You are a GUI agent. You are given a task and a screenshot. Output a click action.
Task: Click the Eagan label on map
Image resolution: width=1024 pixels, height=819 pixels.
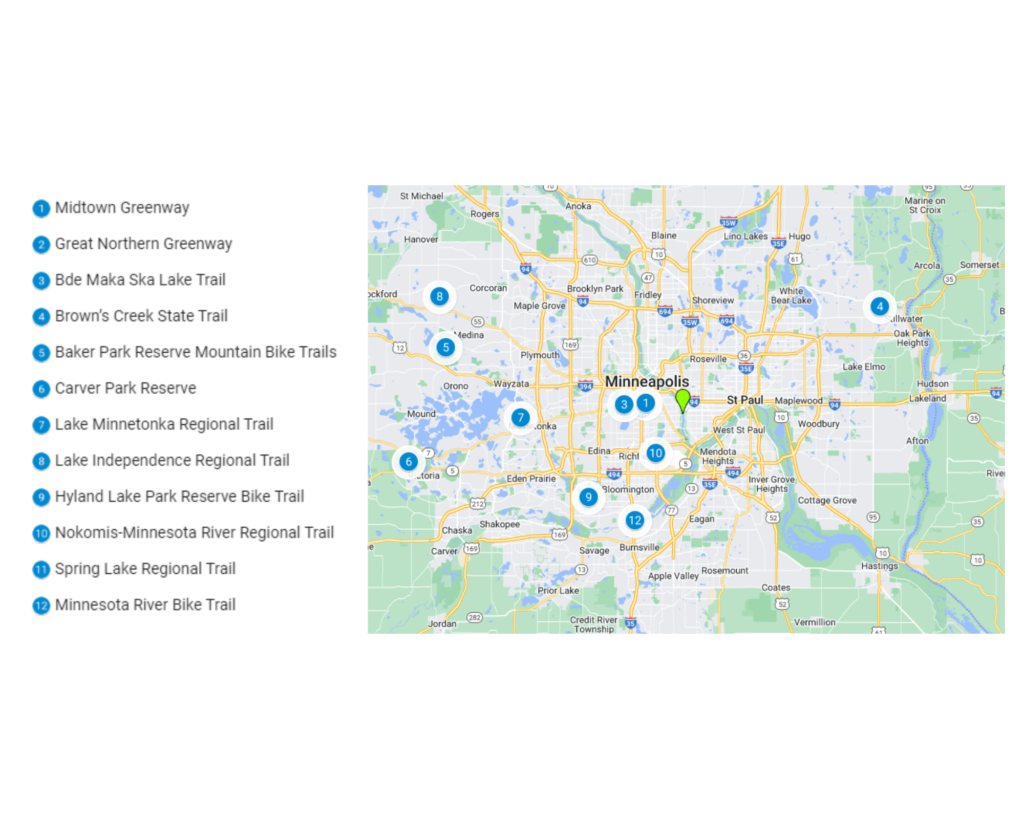pyautogui.click(x=701, y=519)
